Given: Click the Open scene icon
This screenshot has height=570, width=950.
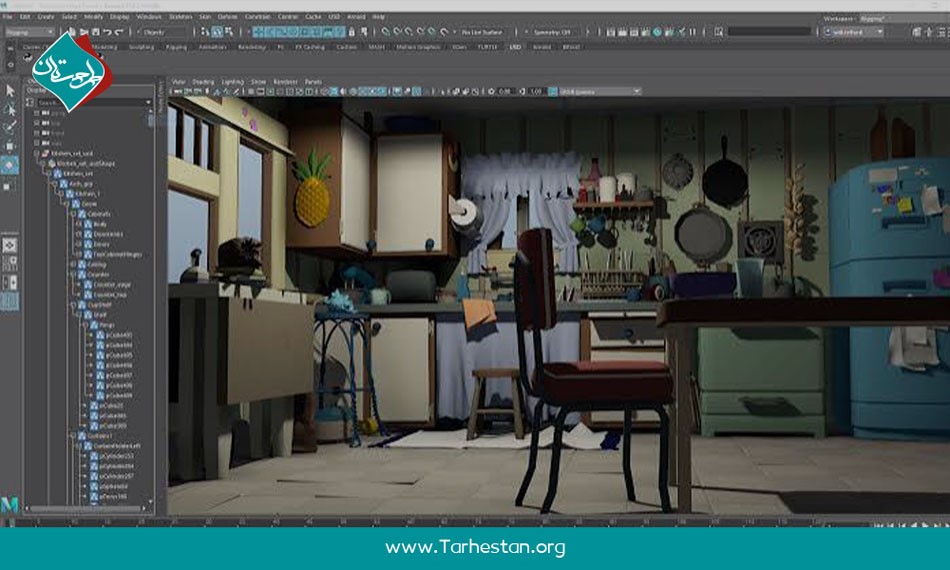Looking at the screenshot, I should pos(84,31).
